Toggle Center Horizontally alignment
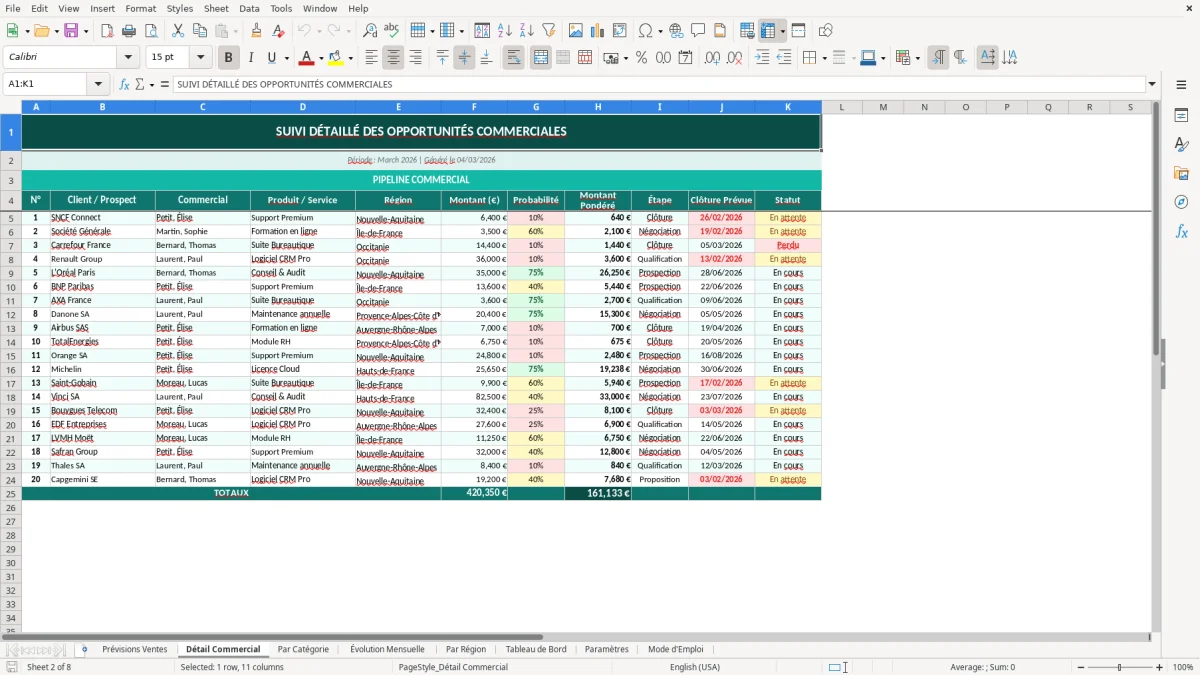 pyautogui.click(x=393, y=58)
